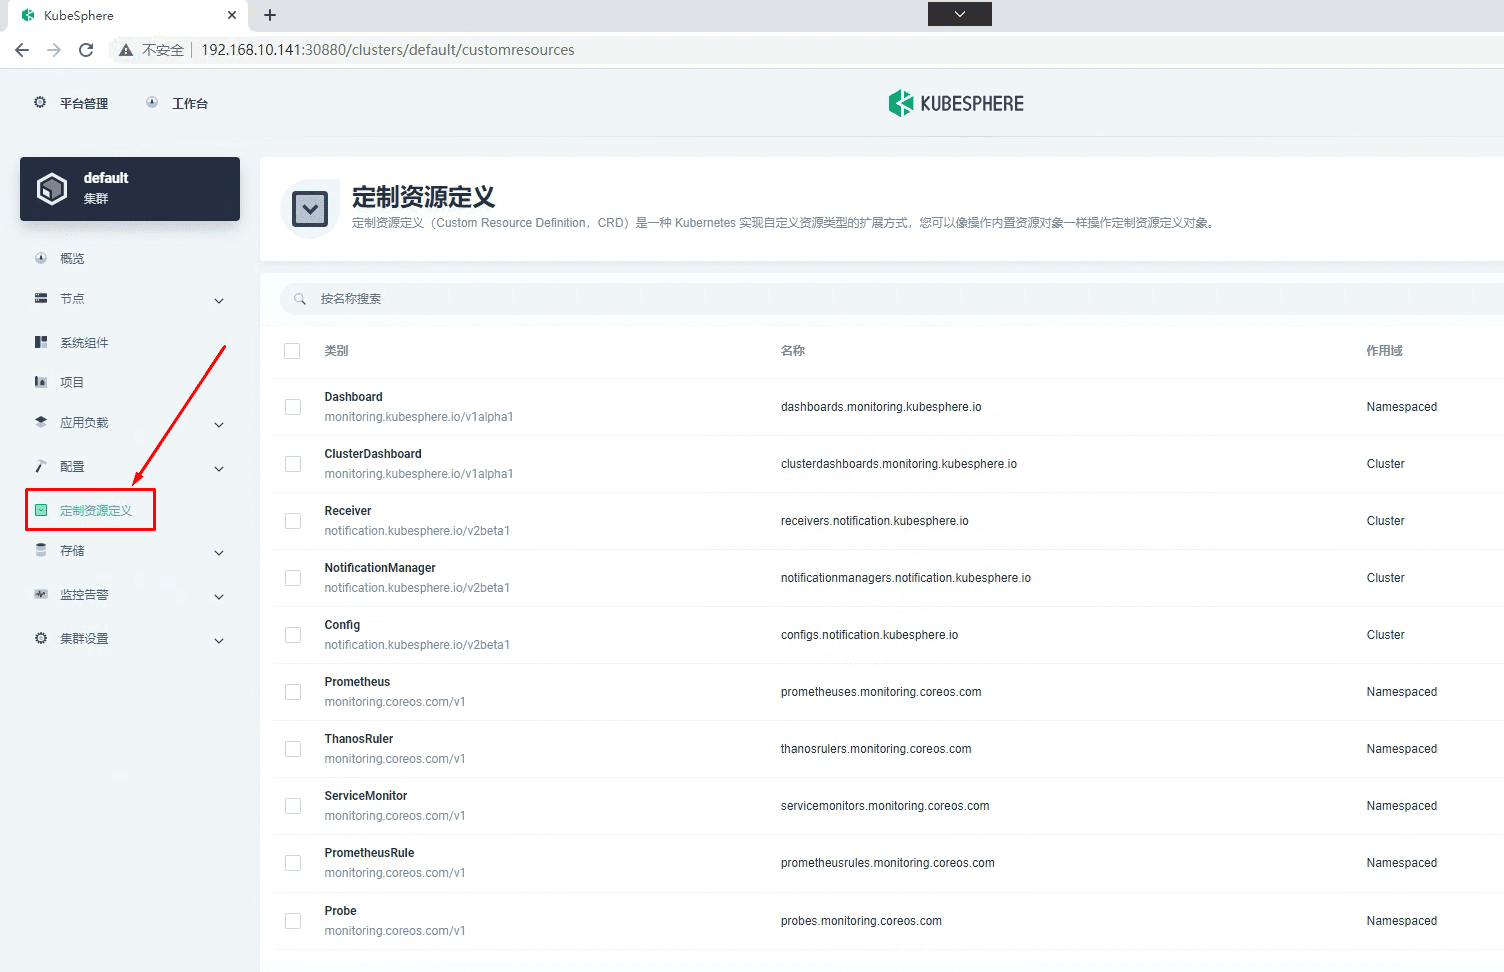Click the configuration (配置) hammer icon
The image size is (1504, 972).
click(41, 466)
